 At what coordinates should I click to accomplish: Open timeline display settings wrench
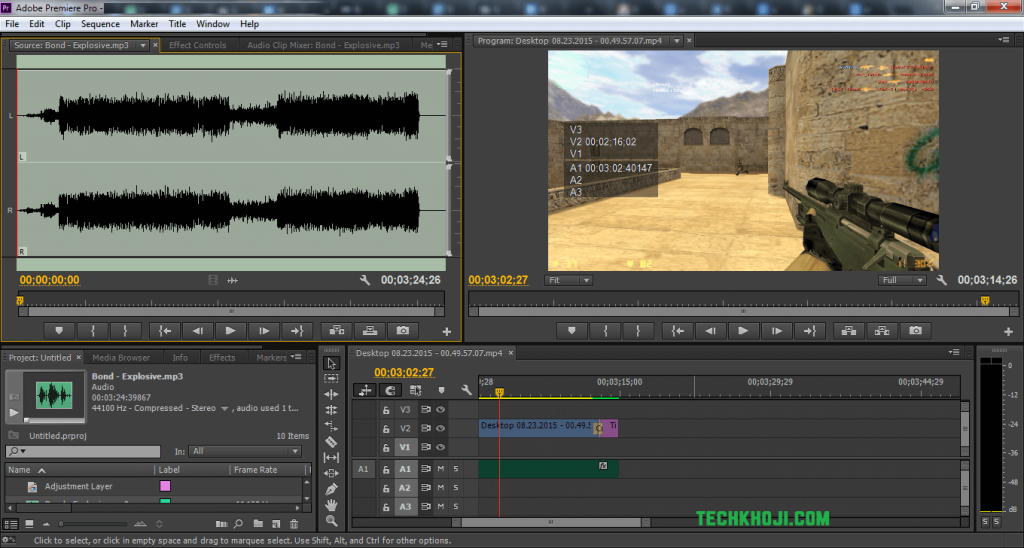coord(466,390)
